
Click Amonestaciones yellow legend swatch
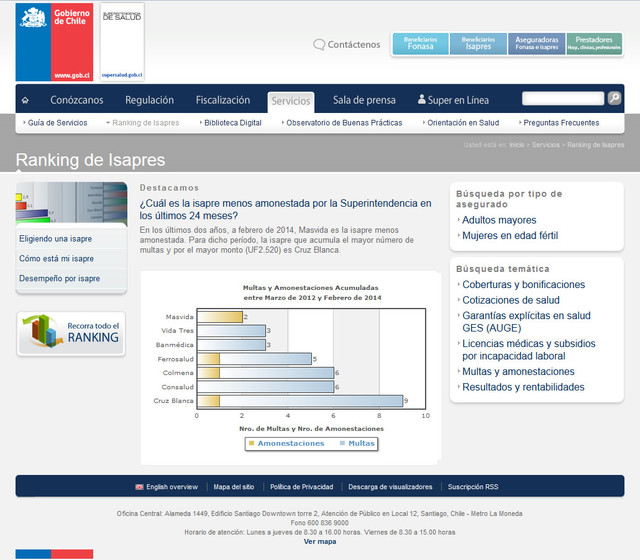pyautogui.click(x=251, y=443)
